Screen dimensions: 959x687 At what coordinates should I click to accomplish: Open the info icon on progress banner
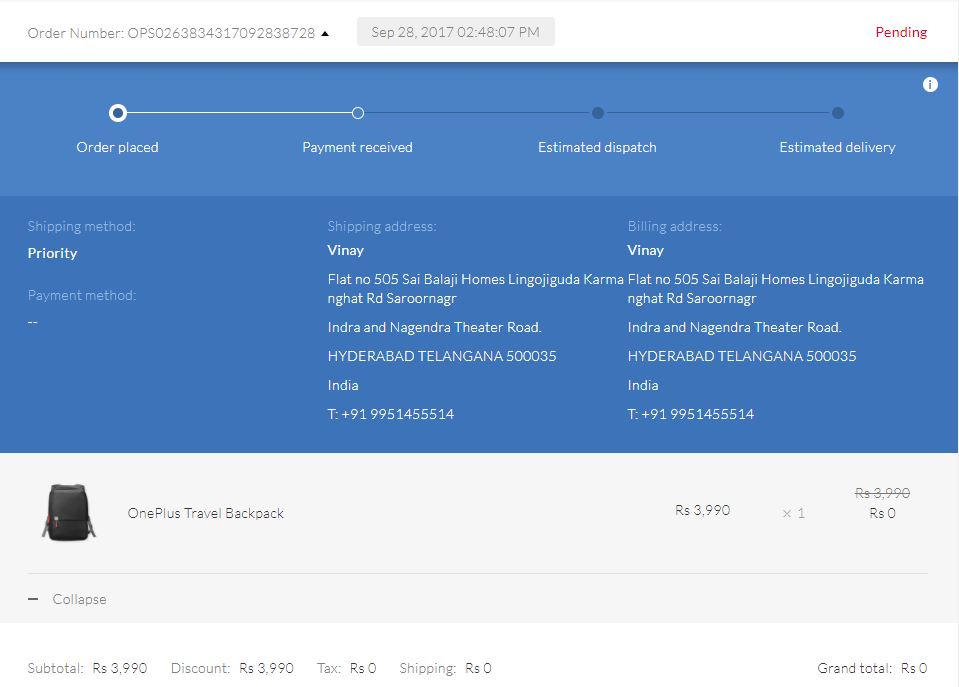click(x=930, y=84)
